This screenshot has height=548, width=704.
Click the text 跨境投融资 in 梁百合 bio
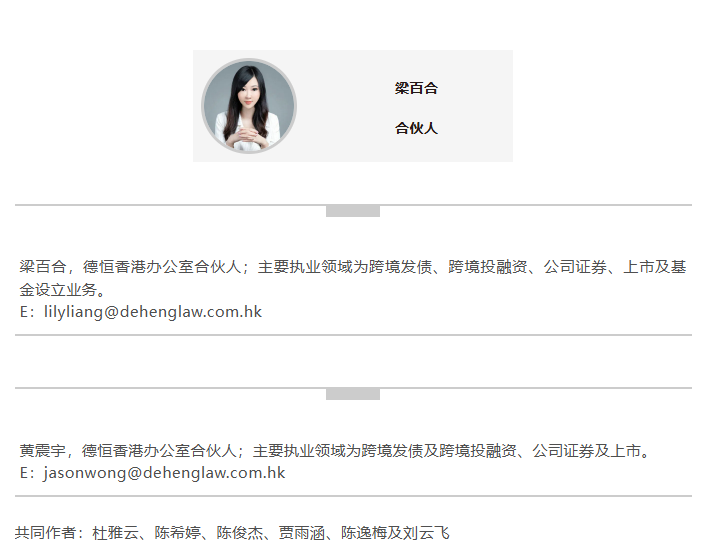coord(488,267)
